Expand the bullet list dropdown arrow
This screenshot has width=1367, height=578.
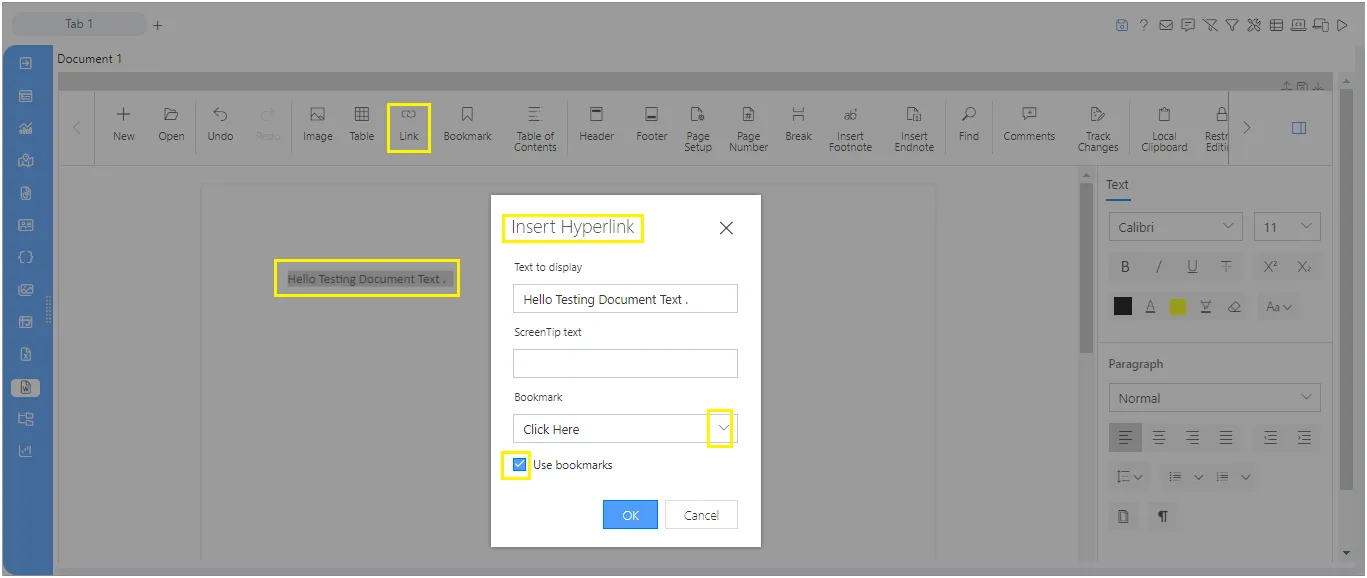click(1199, 478)
